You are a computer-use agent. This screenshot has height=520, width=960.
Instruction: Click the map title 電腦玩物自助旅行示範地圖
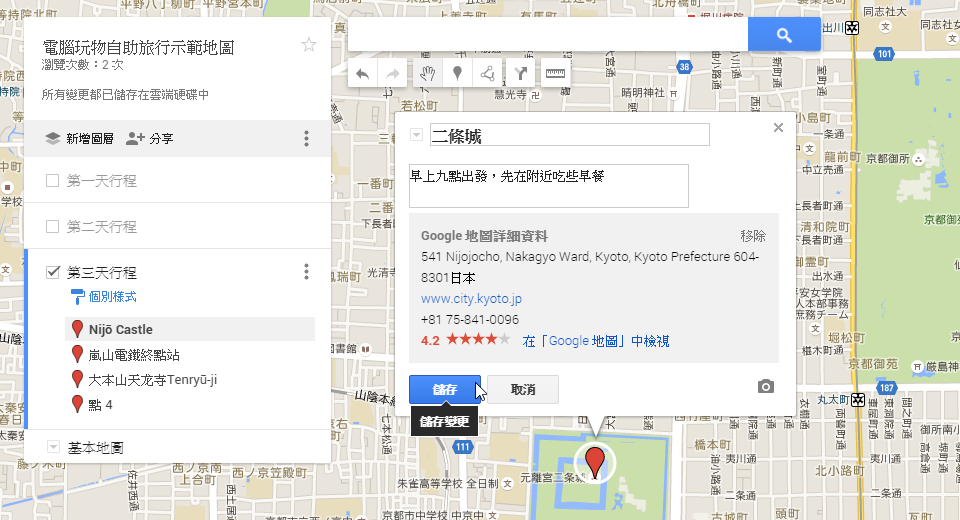138,47
